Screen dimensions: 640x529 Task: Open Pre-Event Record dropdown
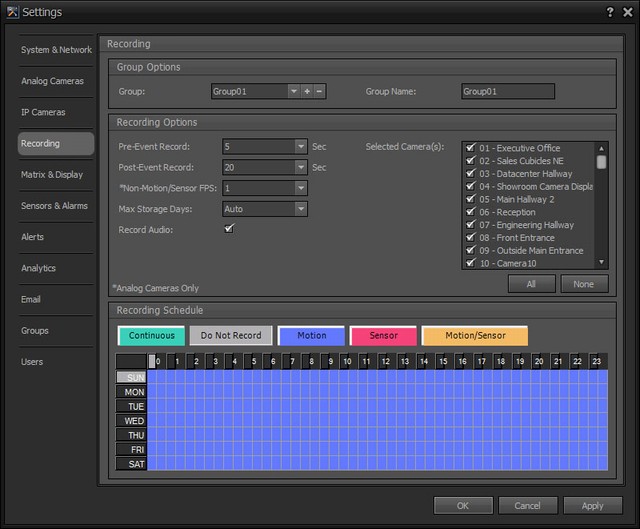301,147
